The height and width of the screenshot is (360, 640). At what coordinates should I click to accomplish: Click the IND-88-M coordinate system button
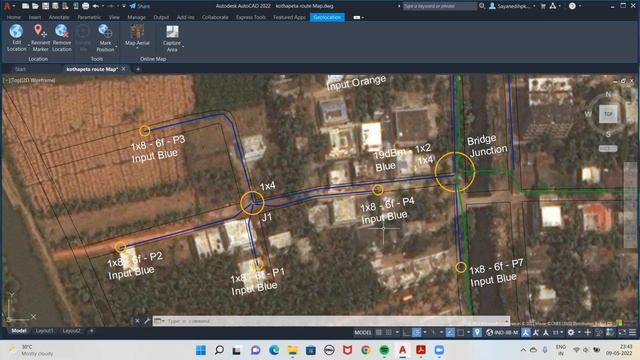[502, 333]
